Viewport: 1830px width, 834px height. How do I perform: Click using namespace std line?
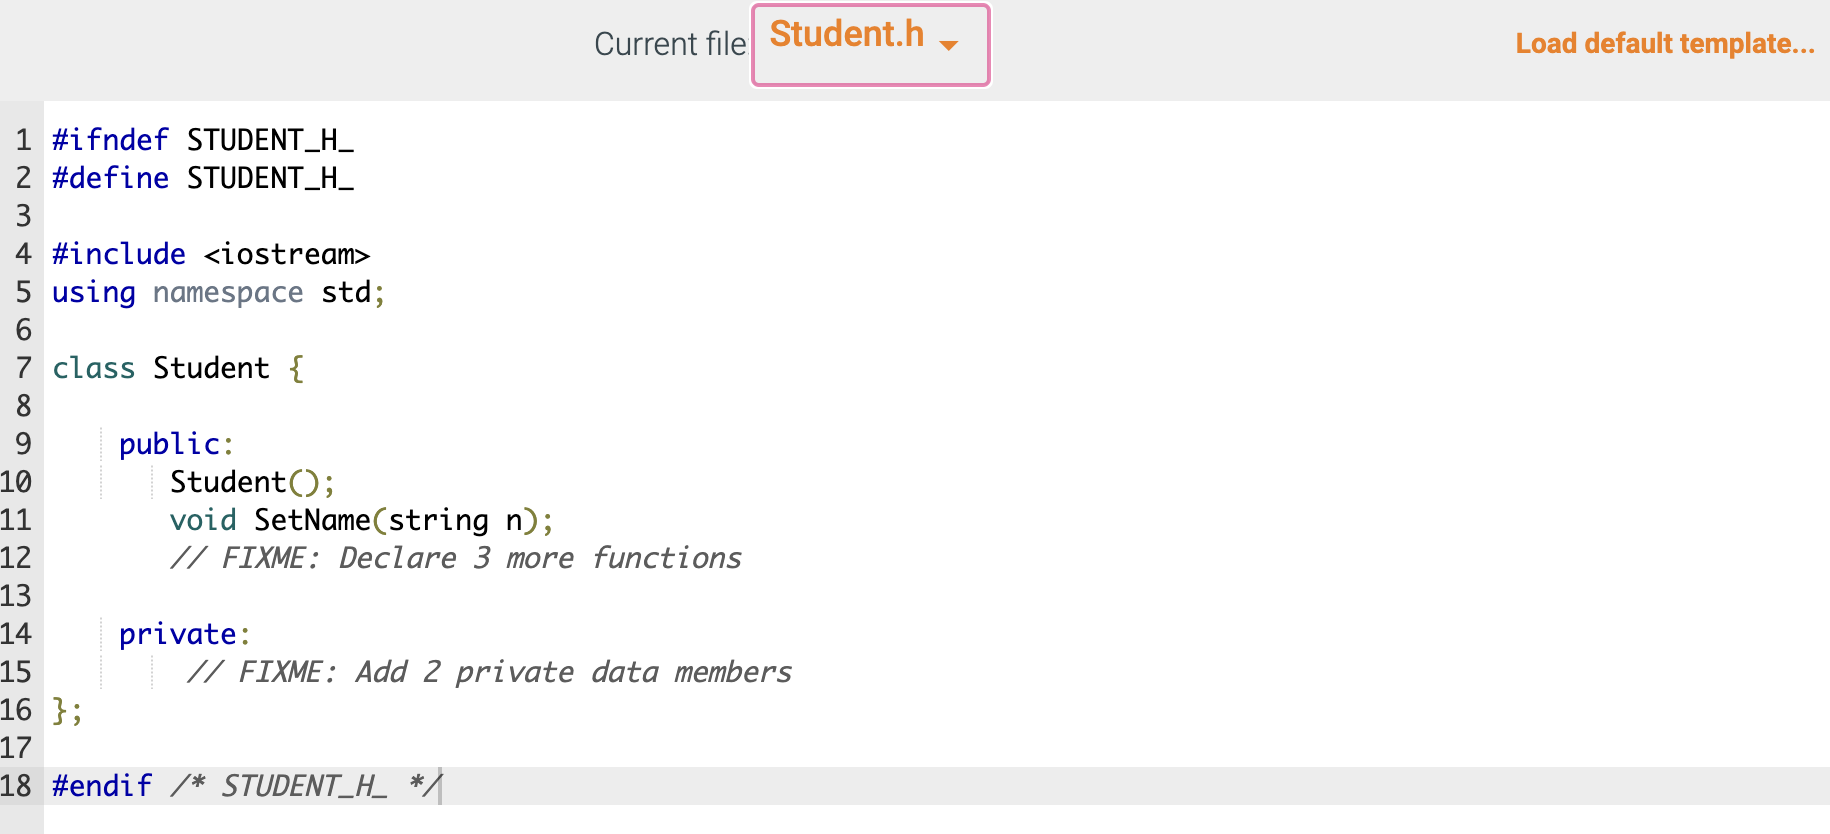218,292
